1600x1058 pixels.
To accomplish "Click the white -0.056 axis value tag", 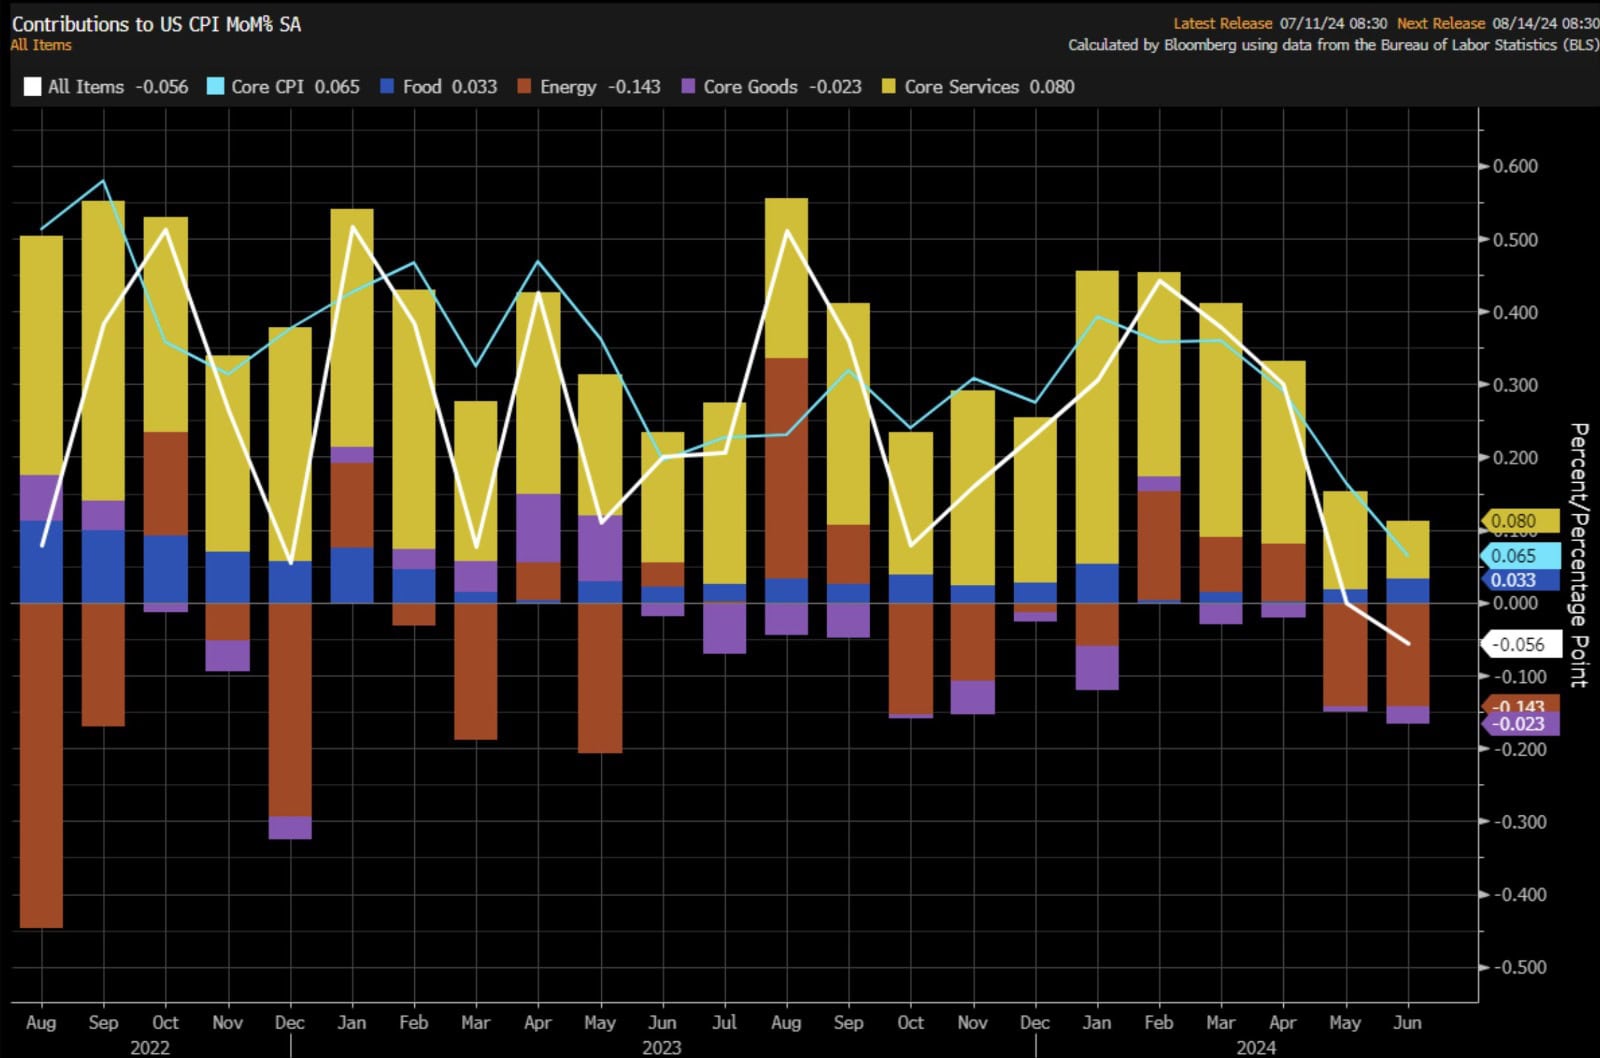I will (x=1518, y=645).
